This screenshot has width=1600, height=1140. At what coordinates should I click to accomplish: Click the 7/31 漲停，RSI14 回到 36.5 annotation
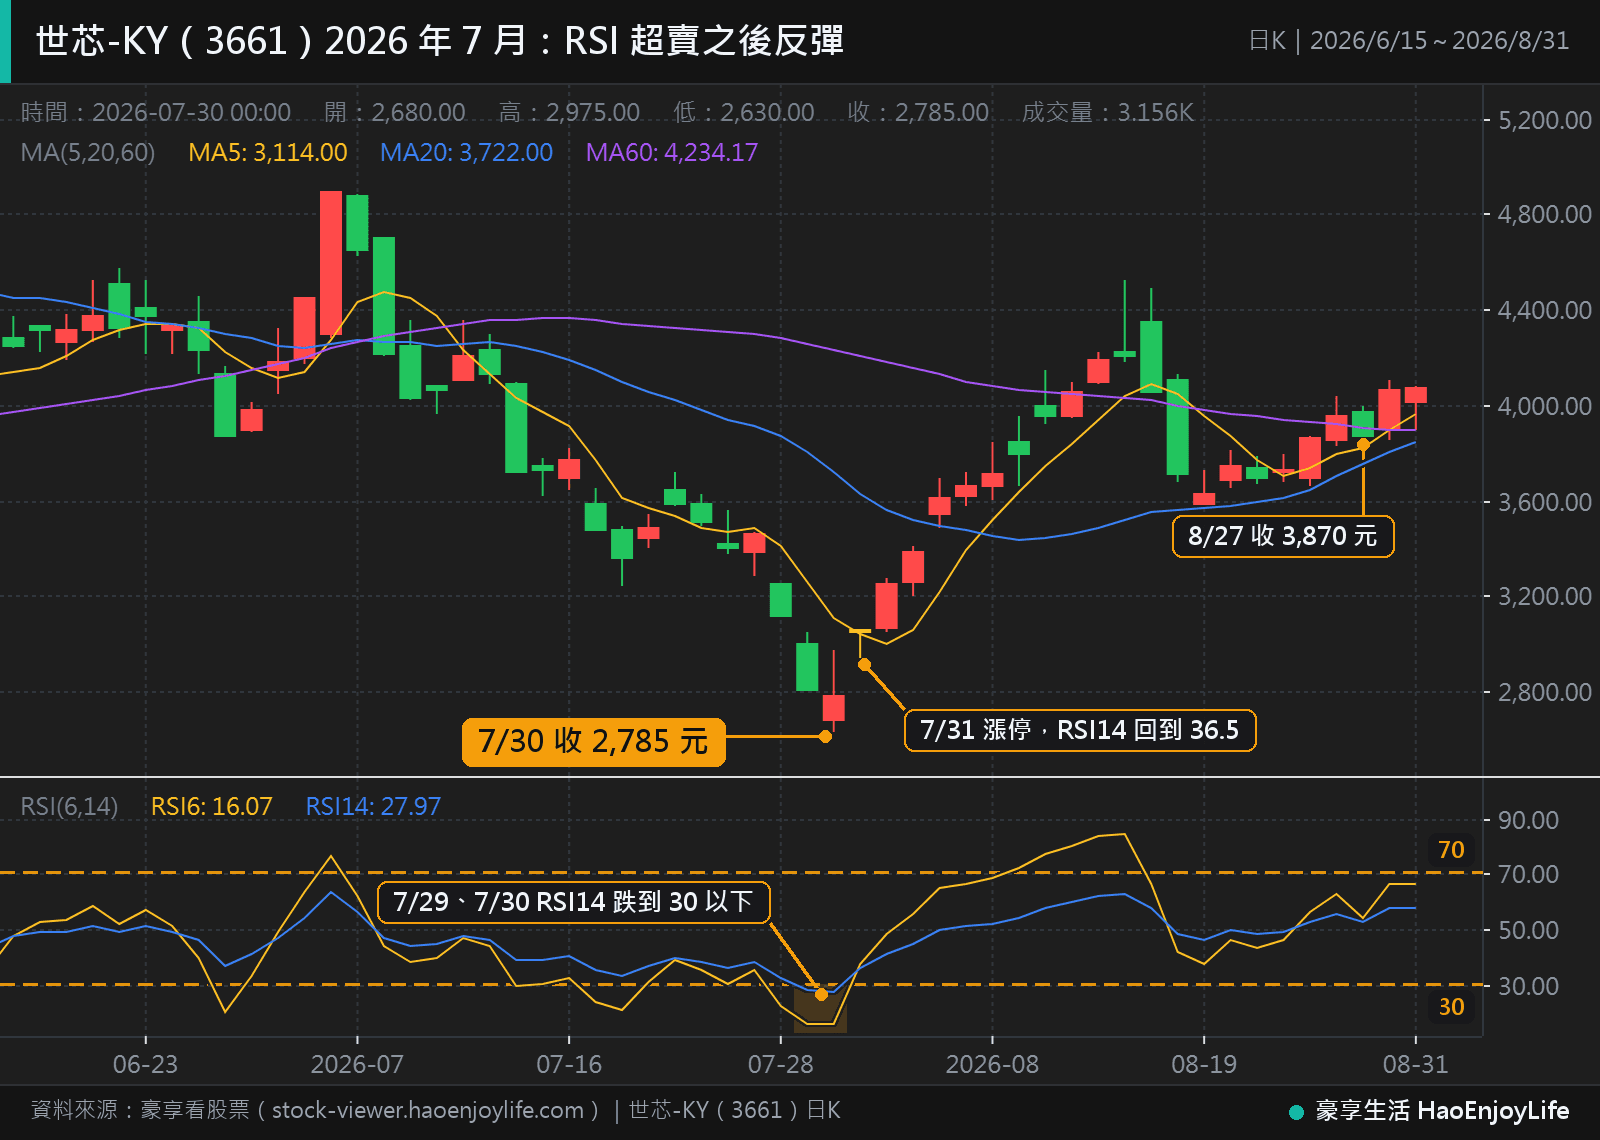point(1080,730)
